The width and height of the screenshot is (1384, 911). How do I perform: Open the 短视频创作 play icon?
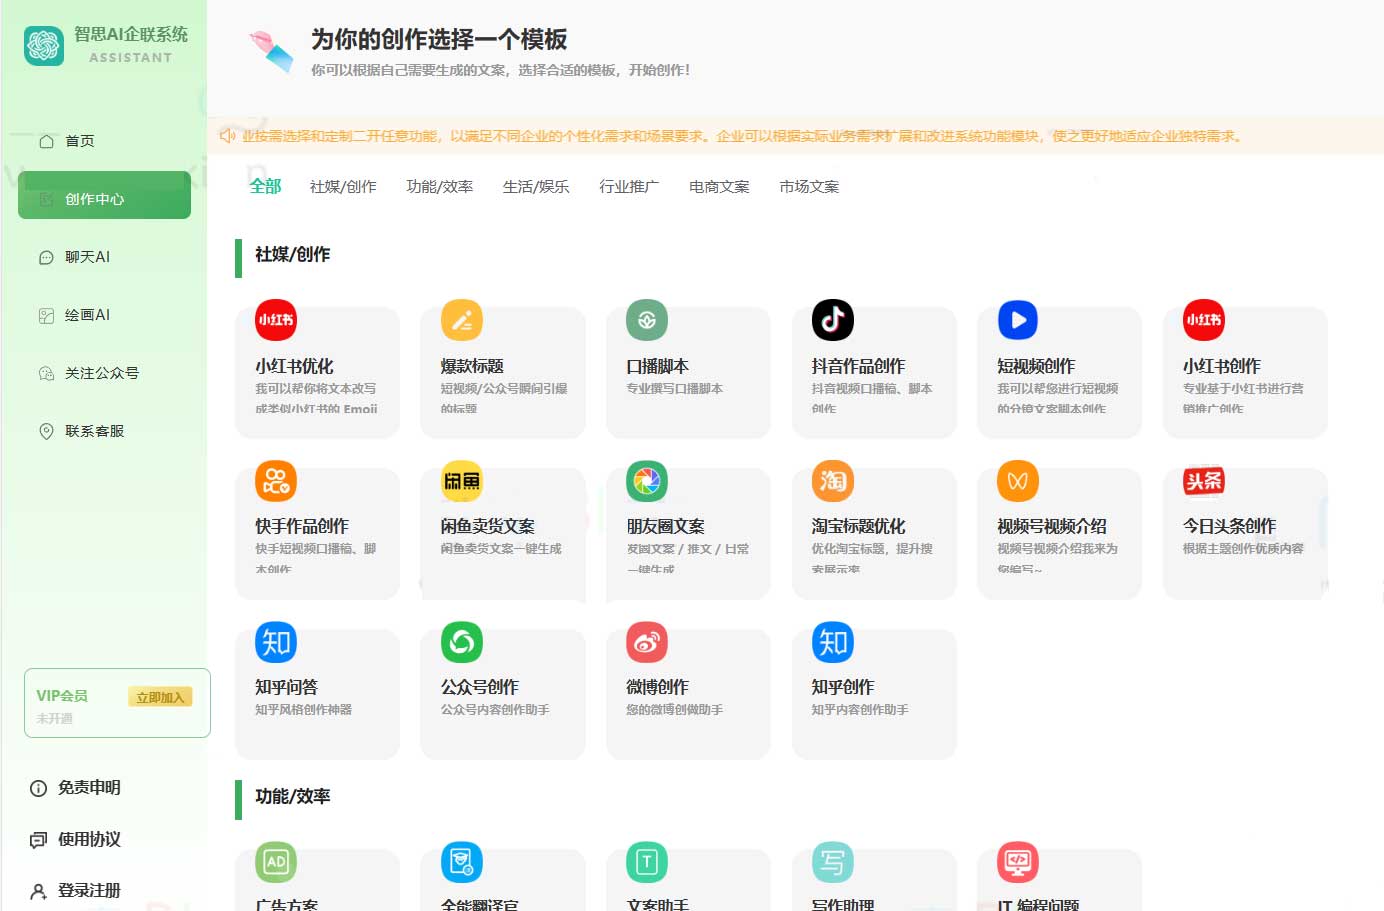pyautogui.click(x=1018, y=320)
